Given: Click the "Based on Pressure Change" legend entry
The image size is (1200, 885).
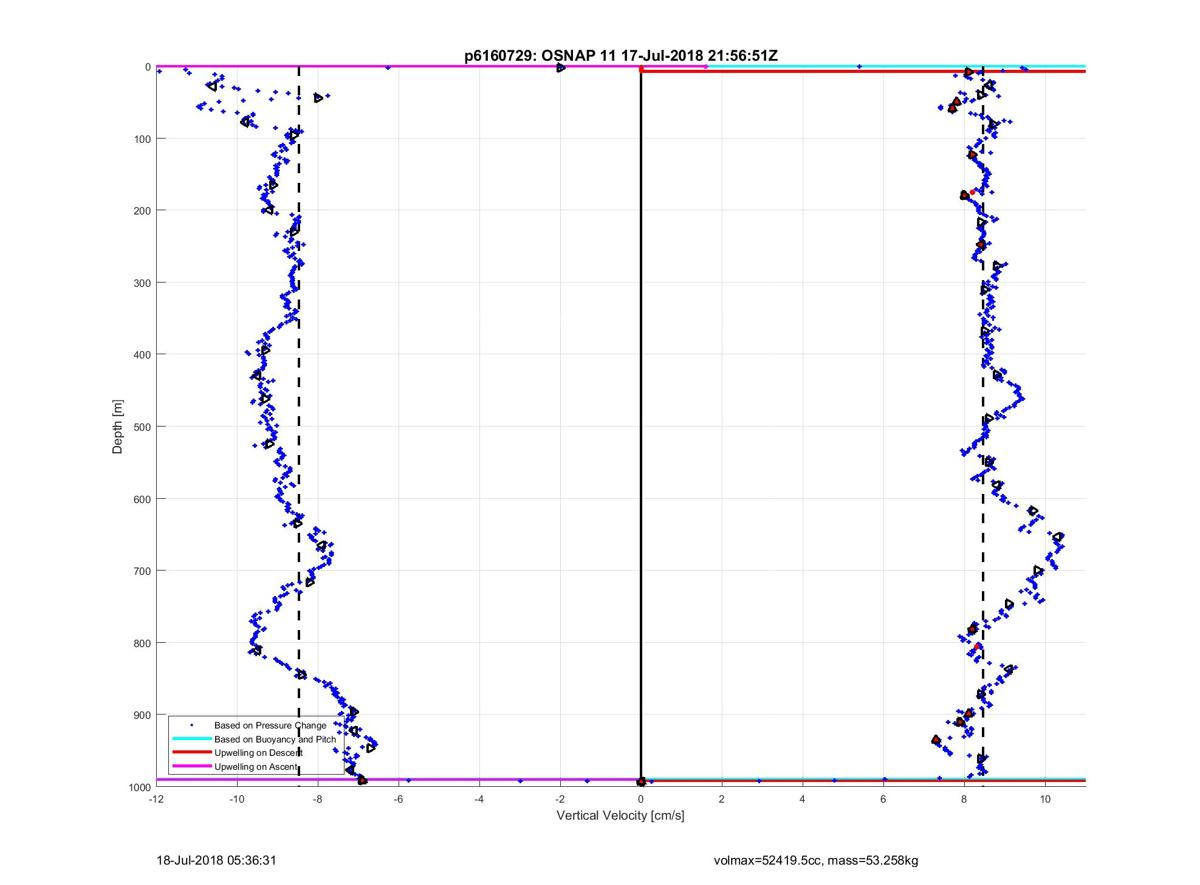Looking at the screenshot, I should pos(270,725).
